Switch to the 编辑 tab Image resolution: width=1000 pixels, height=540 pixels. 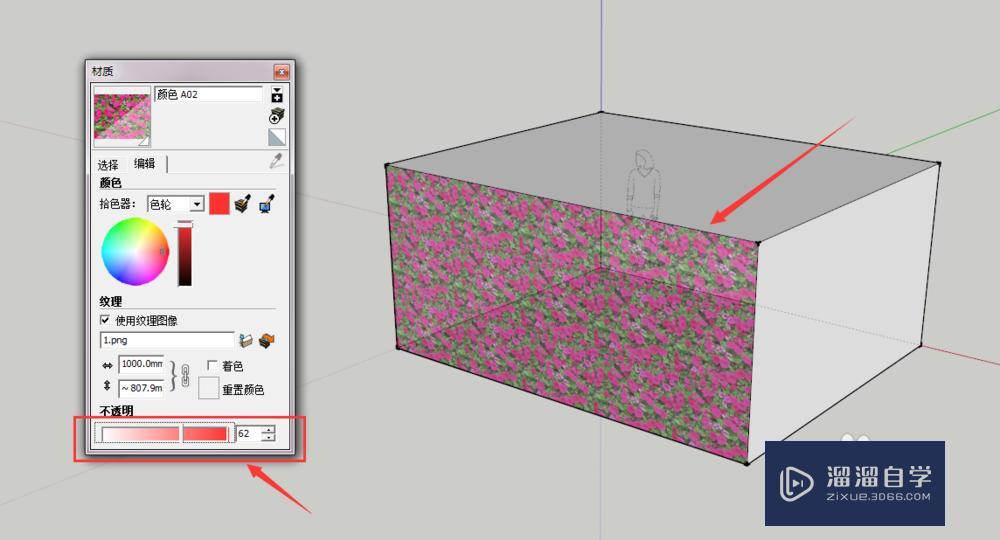[x=145, y=164]
